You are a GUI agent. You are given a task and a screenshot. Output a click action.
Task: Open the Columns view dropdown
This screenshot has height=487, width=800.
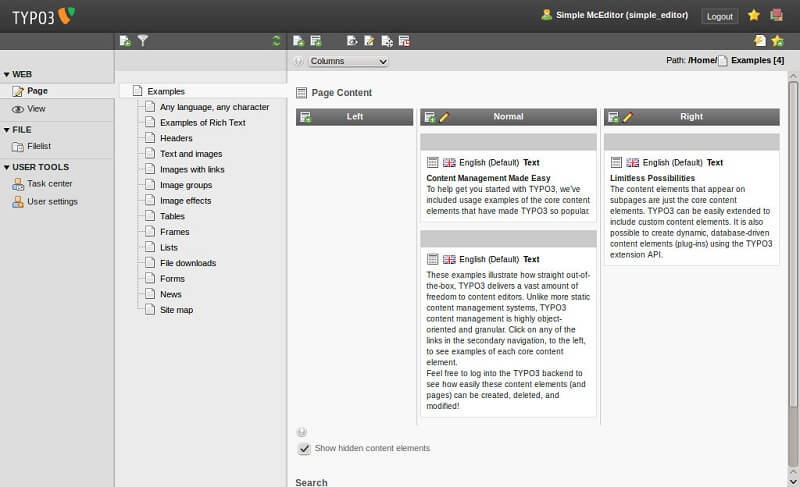[348, 61]
